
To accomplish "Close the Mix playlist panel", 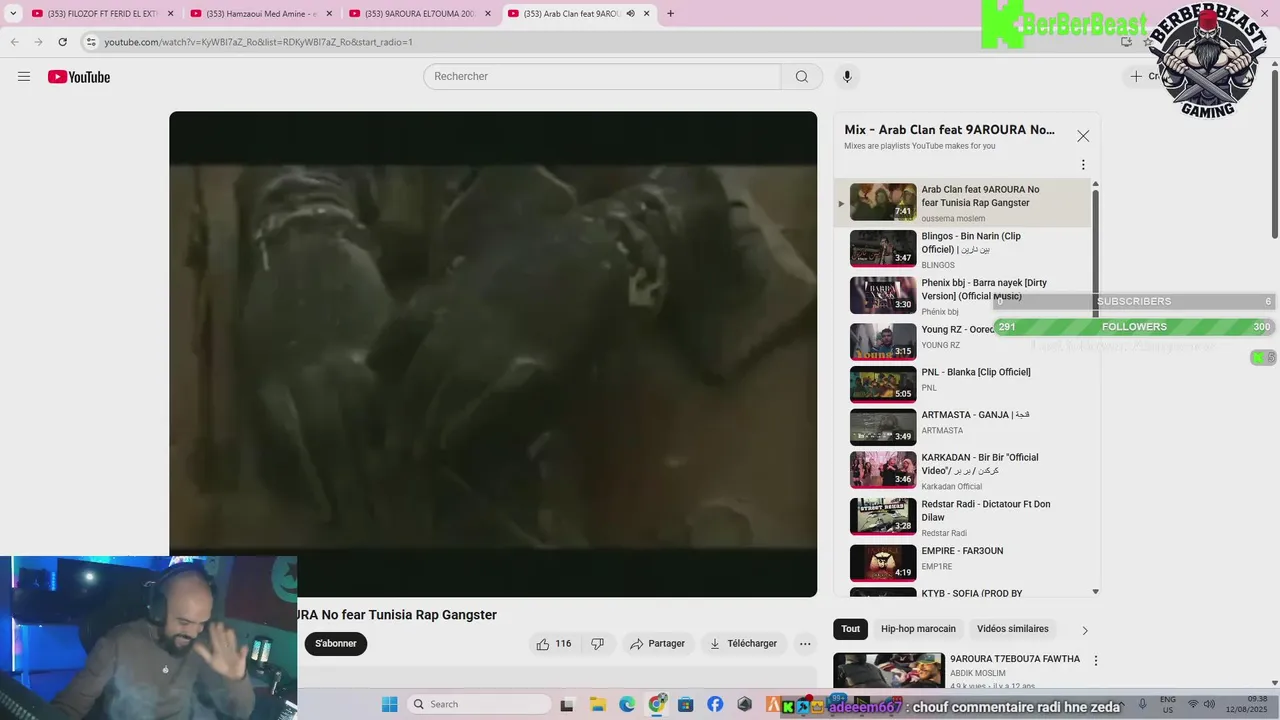I will point(1083,136).
